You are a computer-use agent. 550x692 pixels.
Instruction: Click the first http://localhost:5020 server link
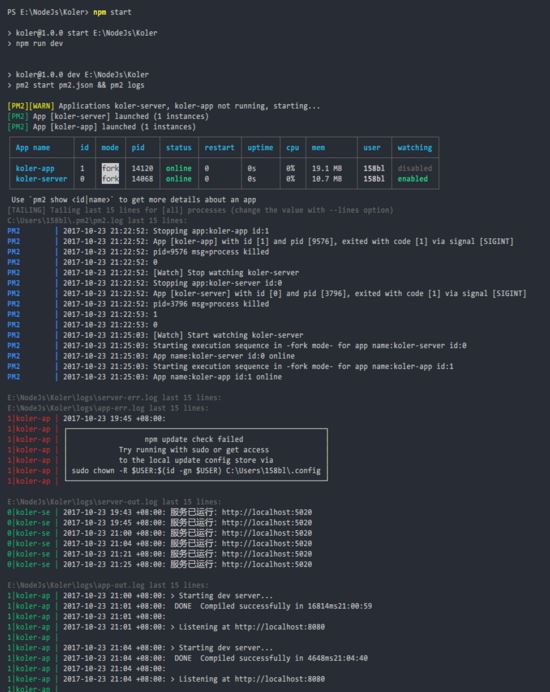point(267,512)
